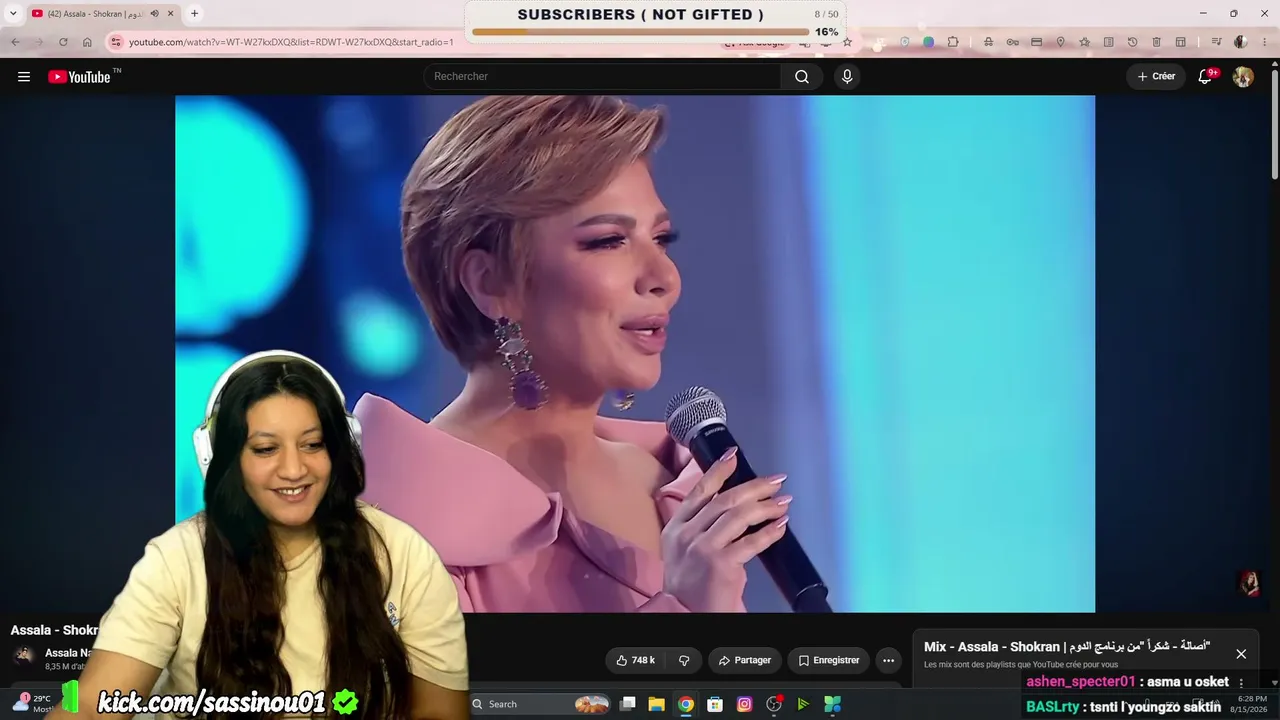Close the Assala - Shokran browser tab
The image size is (1280, 720).
pyautogui.click(x=170, y=14)
